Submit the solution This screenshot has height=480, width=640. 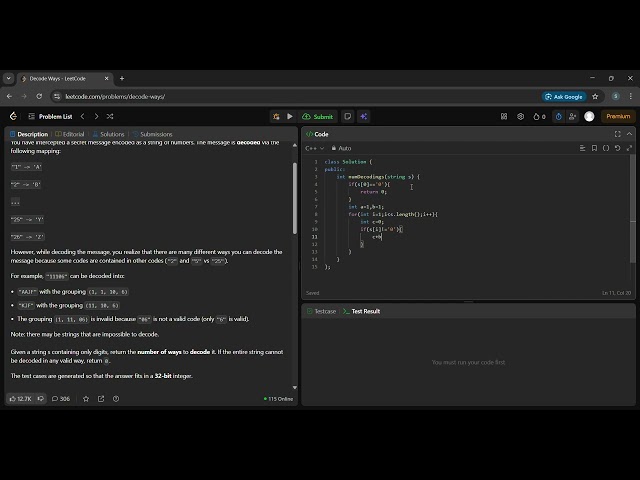(318, 117)
